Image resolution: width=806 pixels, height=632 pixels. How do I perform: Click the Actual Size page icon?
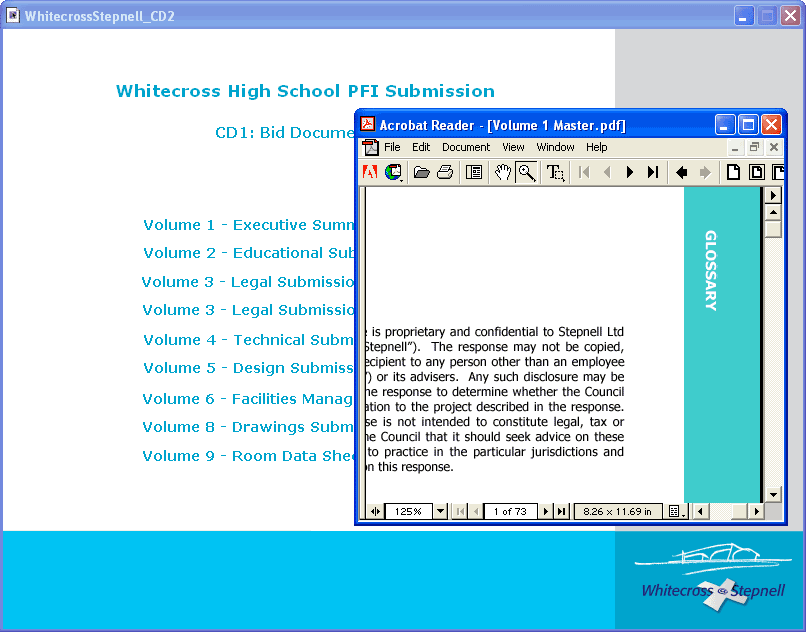(x=734, y=172)
